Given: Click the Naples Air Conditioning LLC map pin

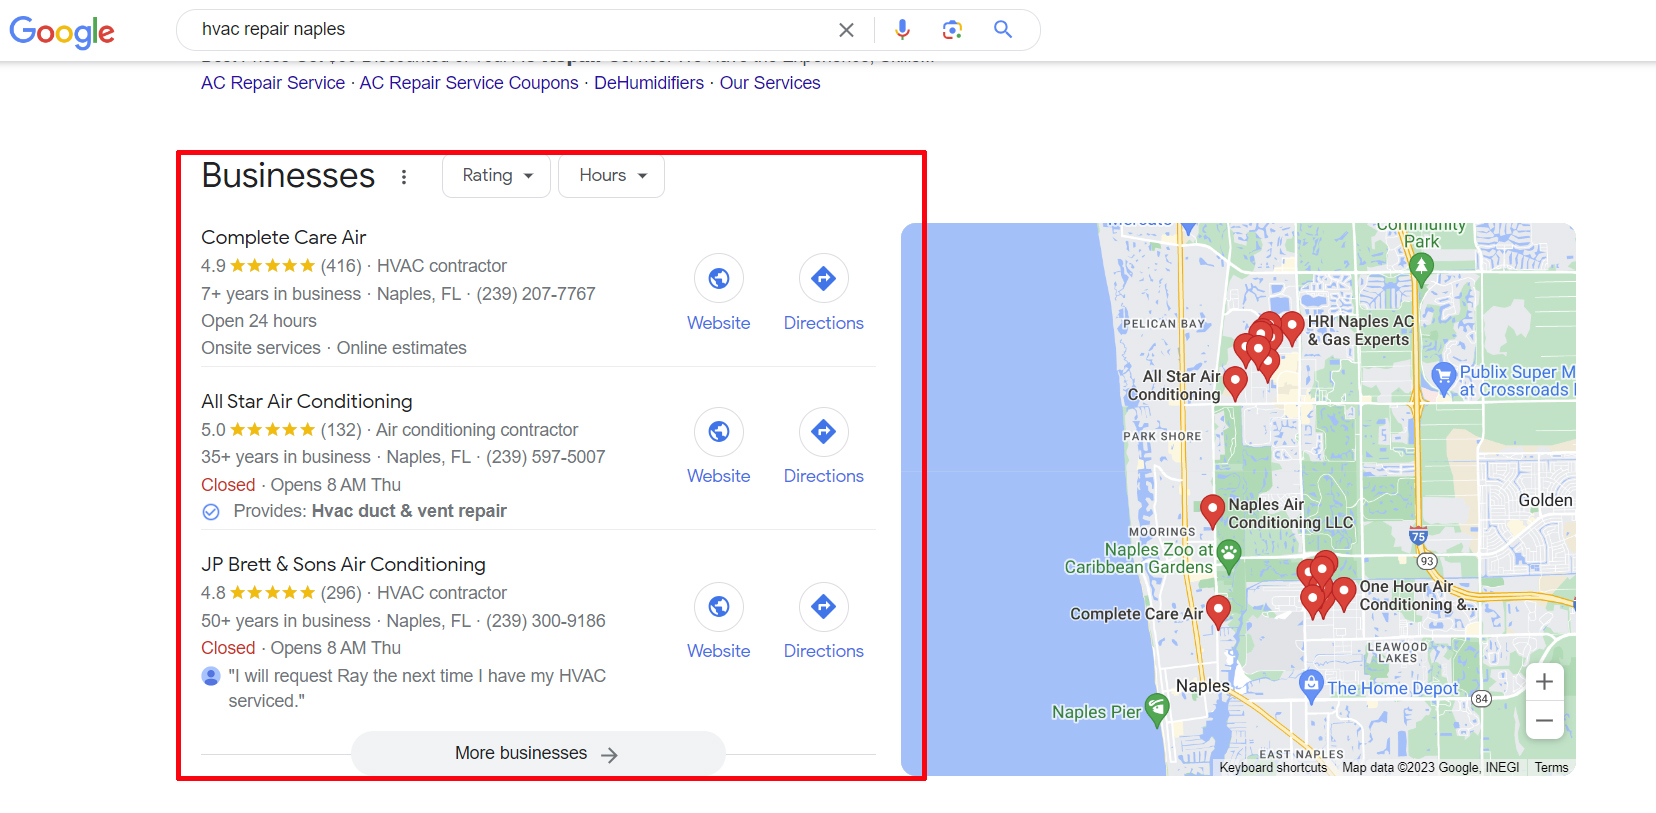Looking at the screenshot, I should (1212, 511).
